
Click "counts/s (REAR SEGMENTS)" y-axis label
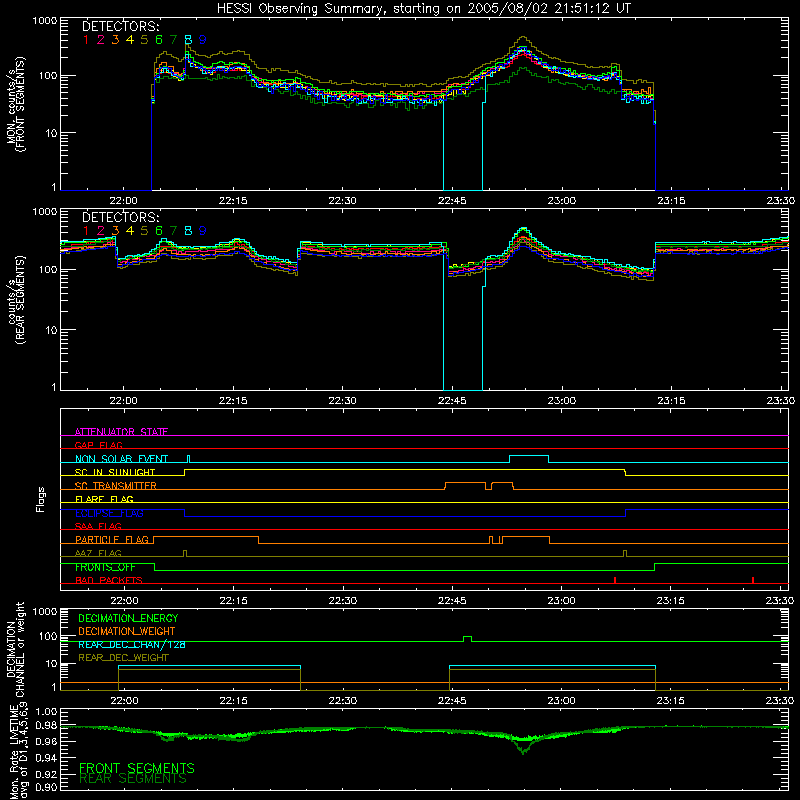click(15, 300)
